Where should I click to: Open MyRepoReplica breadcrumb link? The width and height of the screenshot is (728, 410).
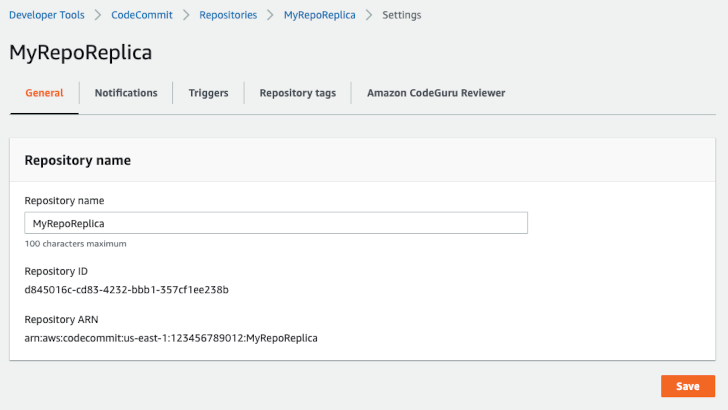tap(319, 15)
